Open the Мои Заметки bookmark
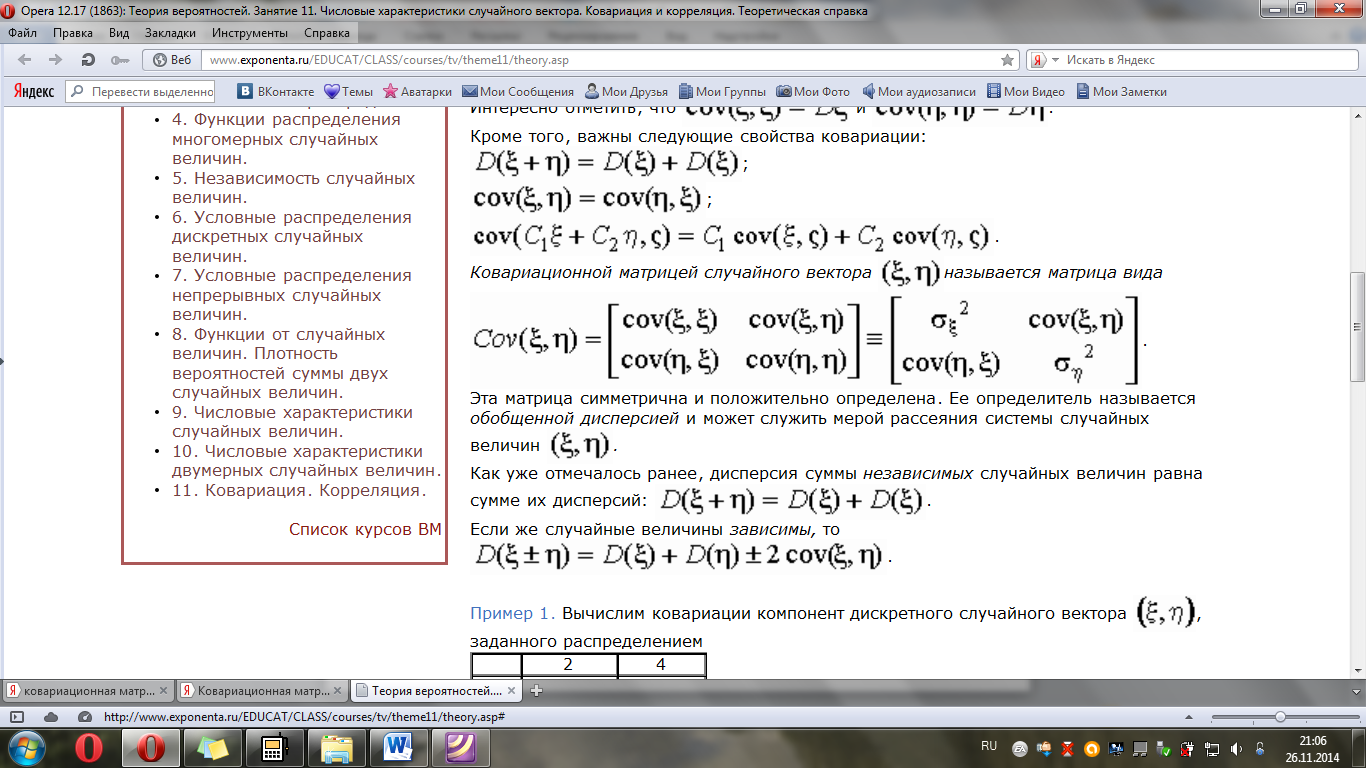The image size is (1366, 768). point(1121,92)
